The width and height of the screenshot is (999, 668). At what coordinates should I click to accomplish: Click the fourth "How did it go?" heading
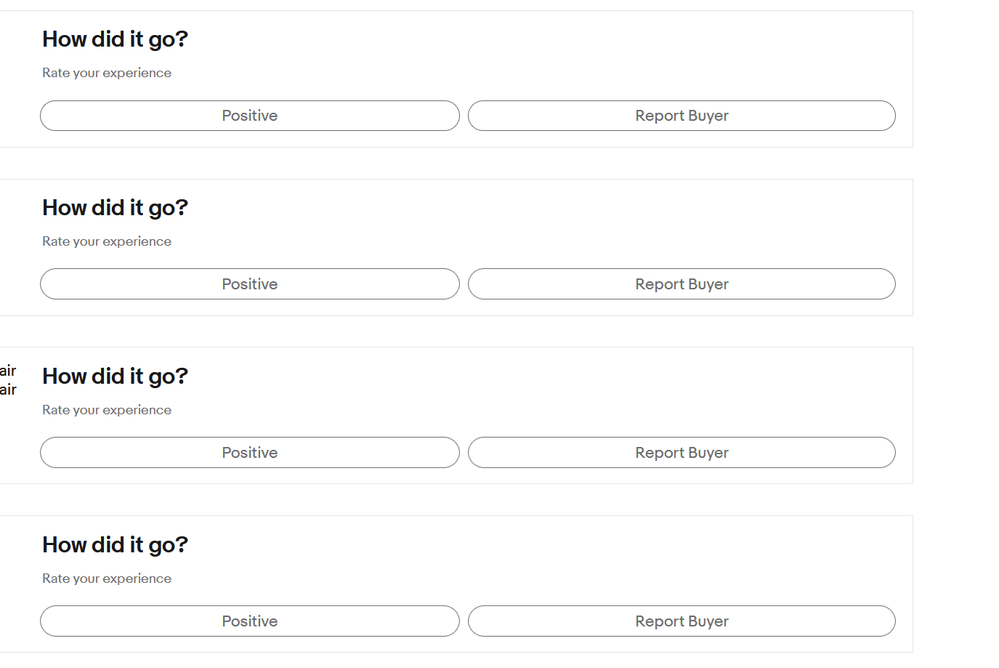point(115,545)
